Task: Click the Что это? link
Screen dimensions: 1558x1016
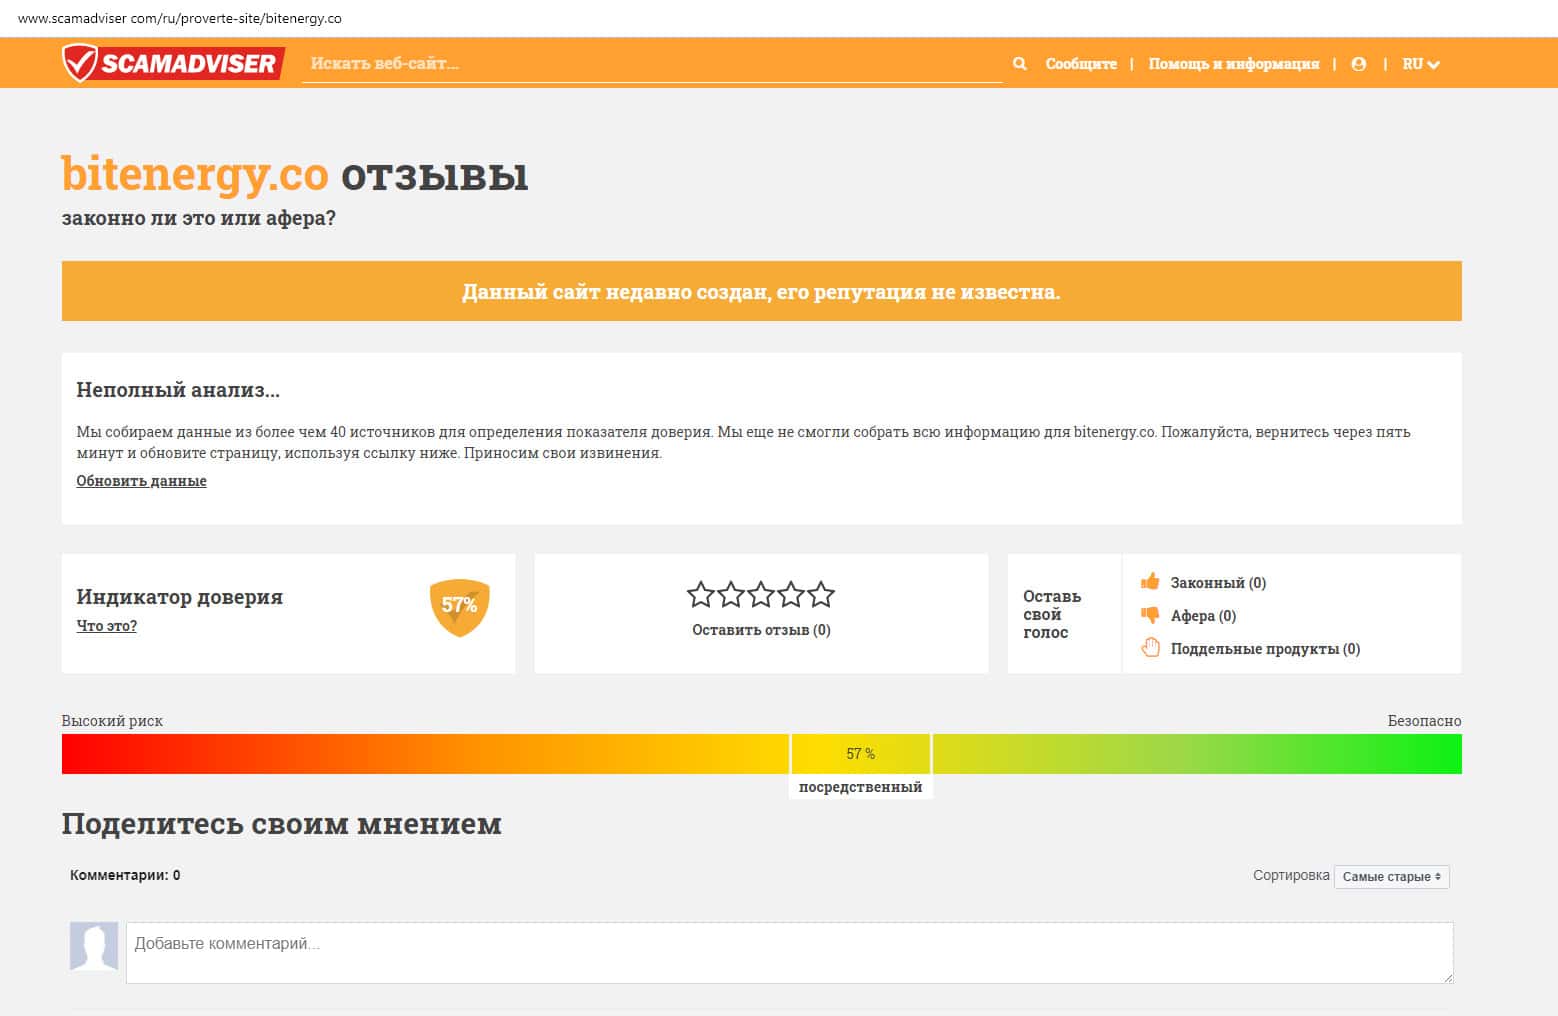Action: tap(106, 626)
